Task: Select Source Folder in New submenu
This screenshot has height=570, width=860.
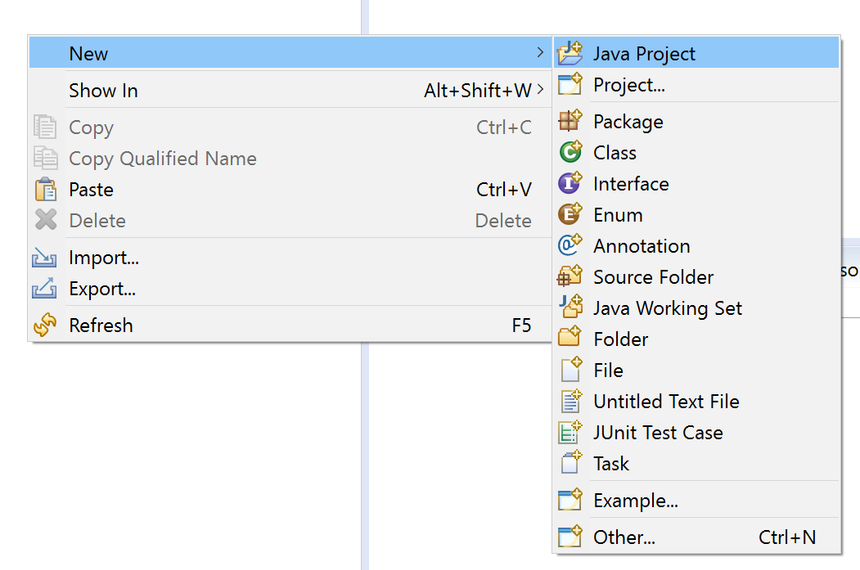Action: pos(653,277)
